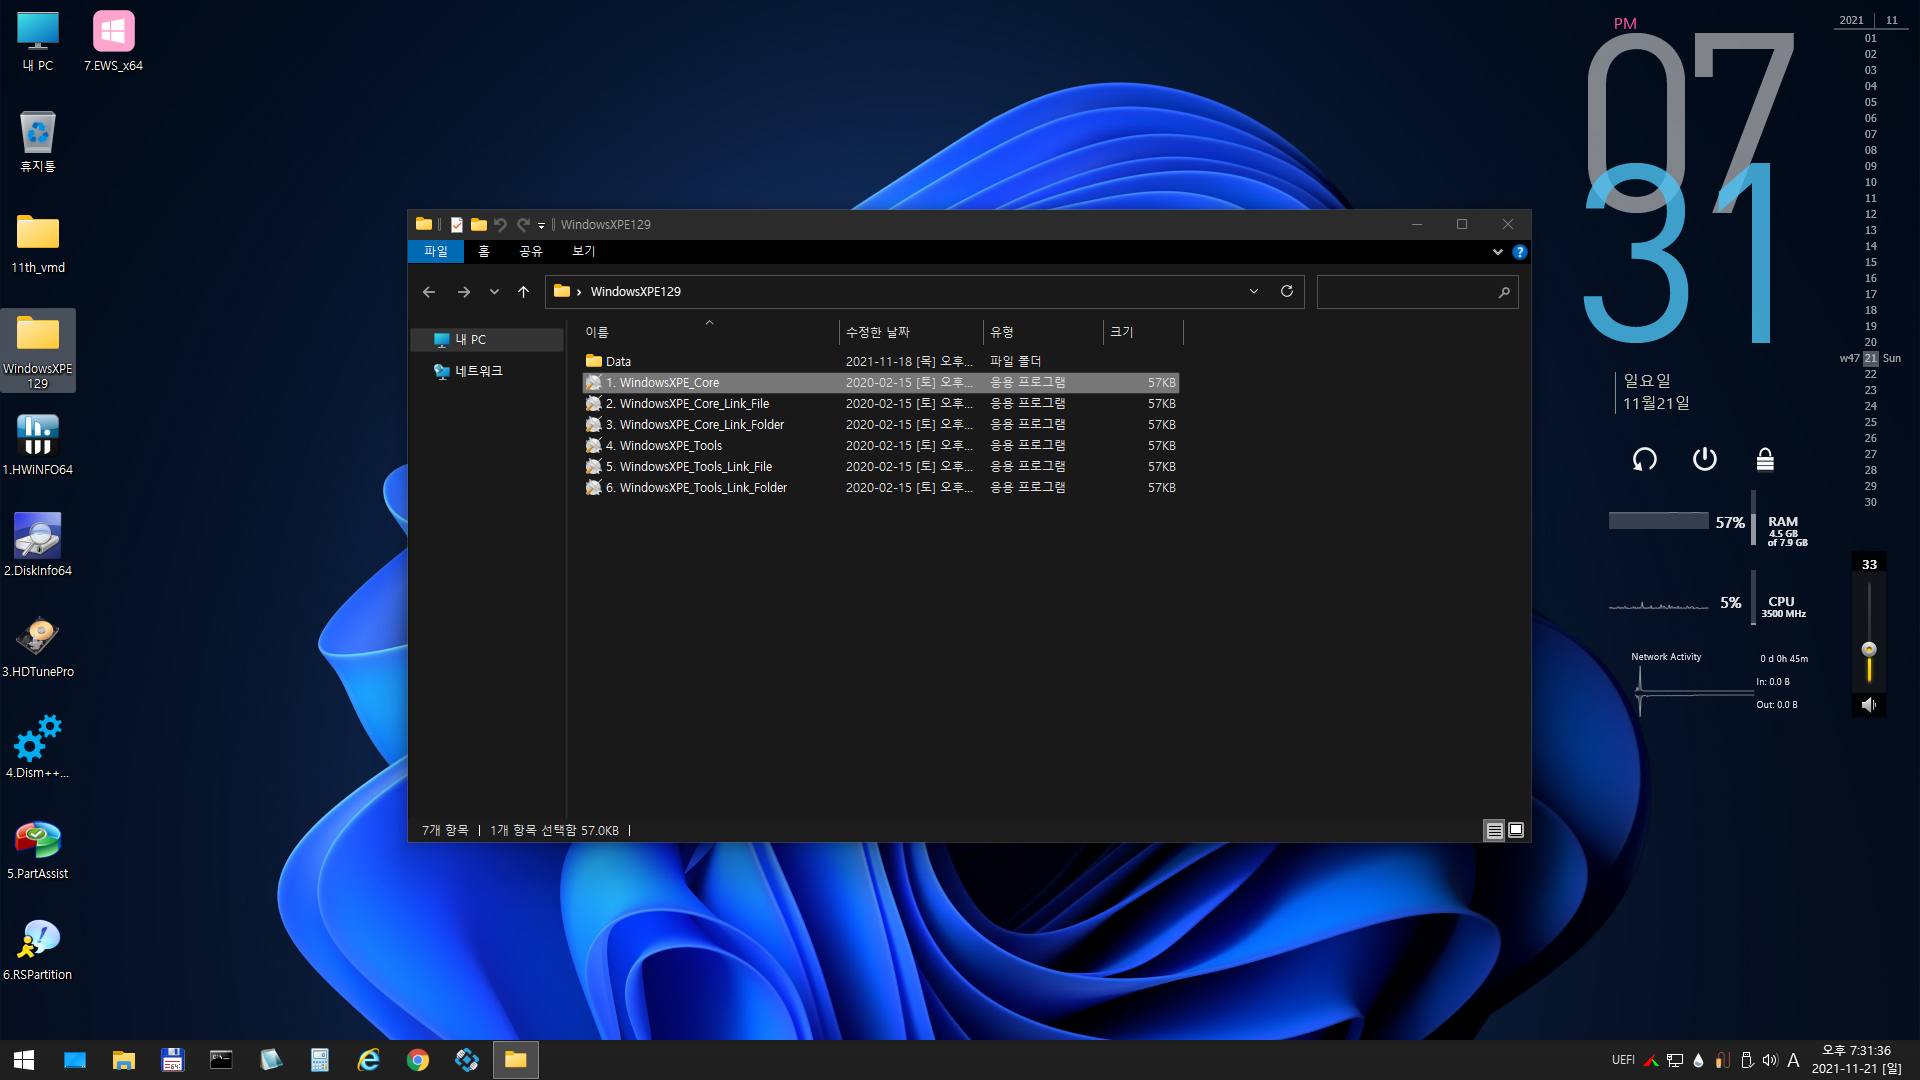Open the 7.EWS_x64 desktop shortcut
This screenshot has width=1920, height=1080.
[113, 41]
